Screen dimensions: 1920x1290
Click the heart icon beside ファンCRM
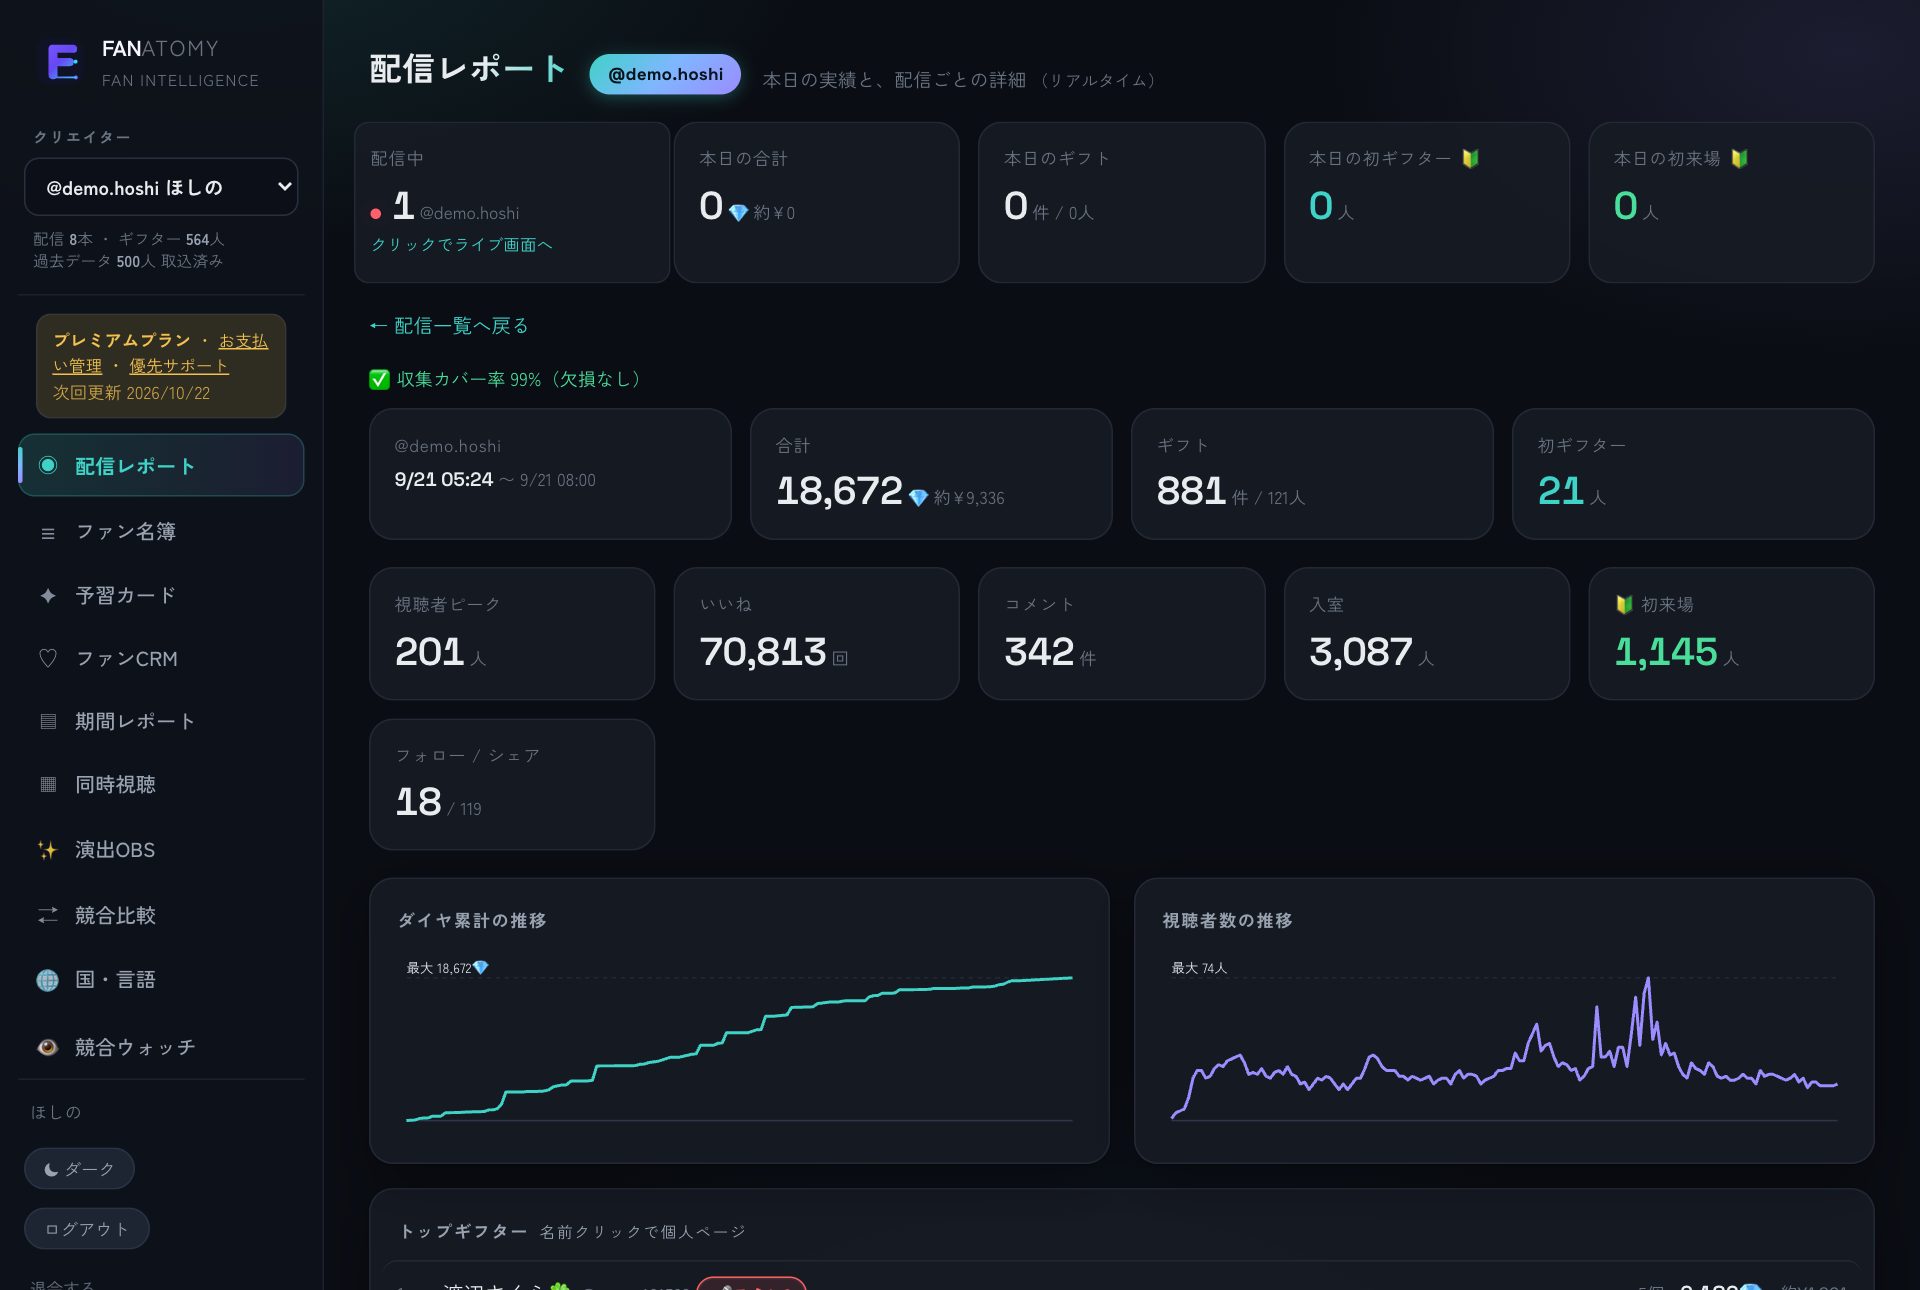coord(47,658)
